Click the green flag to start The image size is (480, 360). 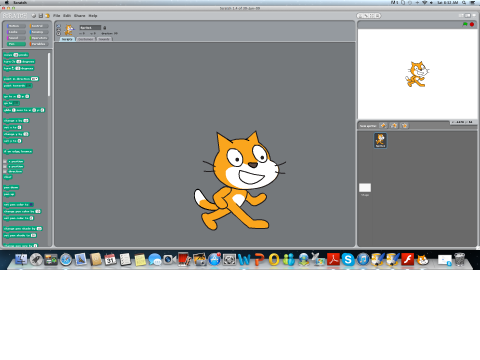(x=465, y=24)
